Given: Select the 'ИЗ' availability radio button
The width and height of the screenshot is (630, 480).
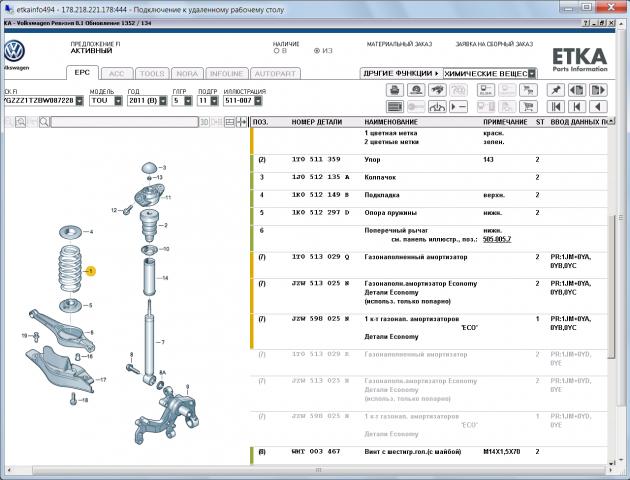Looking at the screenshot, I should 317,51.
